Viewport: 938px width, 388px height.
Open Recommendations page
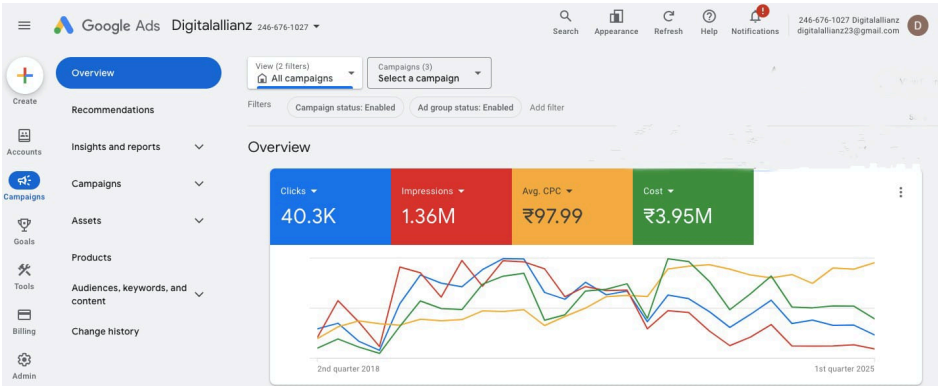coord(112,110)
